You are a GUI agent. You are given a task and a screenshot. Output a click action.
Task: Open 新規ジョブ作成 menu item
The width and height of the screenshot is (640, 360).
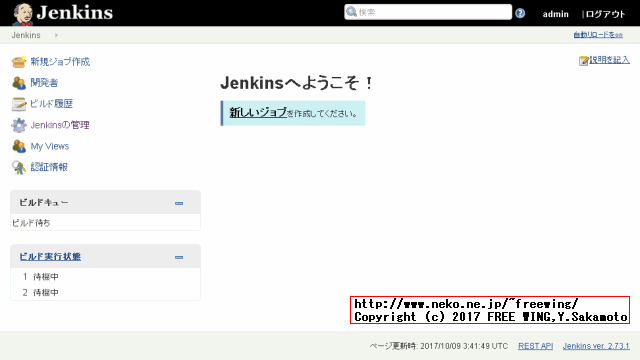click(60, 62)
